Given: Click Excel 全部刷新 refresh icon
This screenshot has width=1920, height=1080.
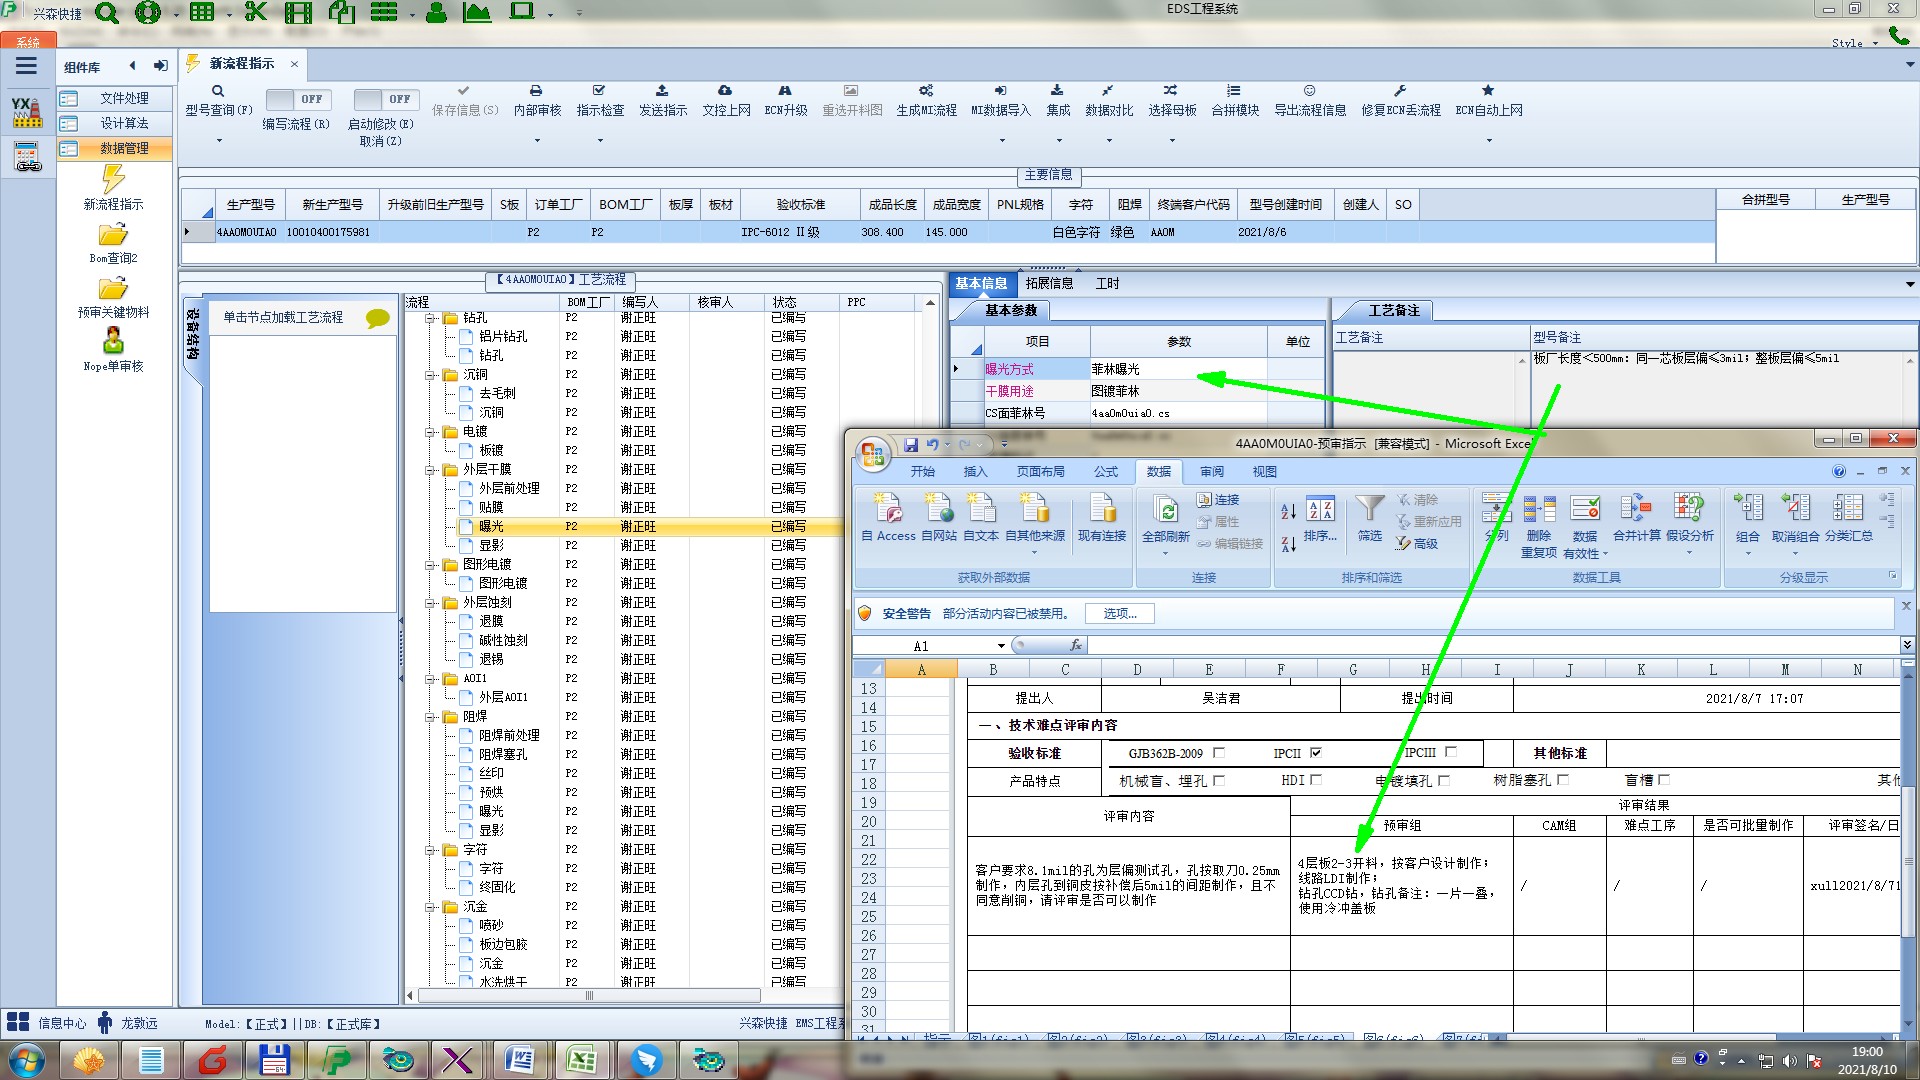Looking at the screenshot, I should (1165, 510).
